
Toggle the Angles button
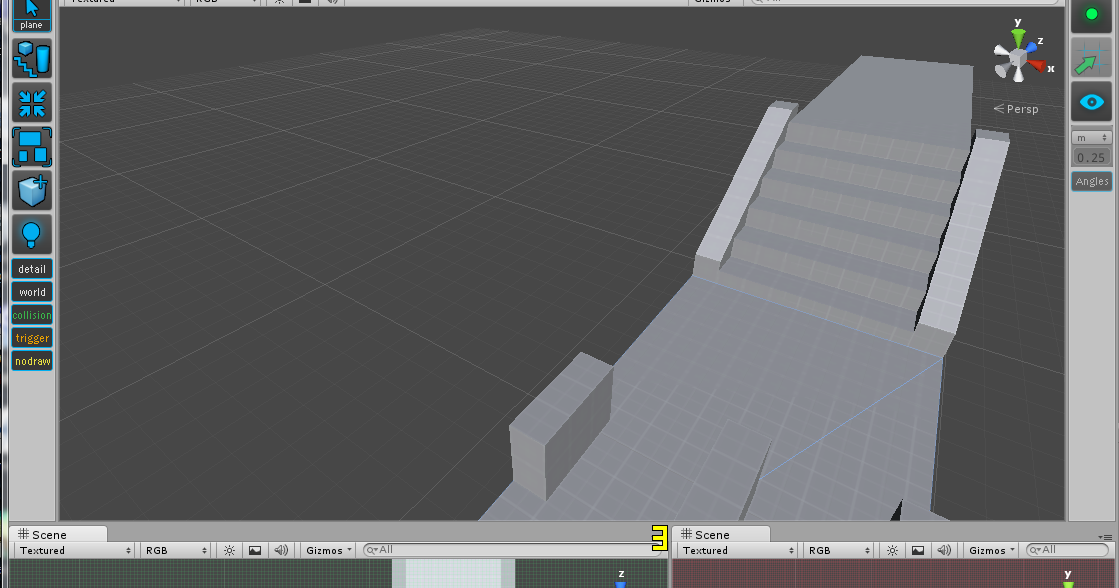tap(1092, 181)
